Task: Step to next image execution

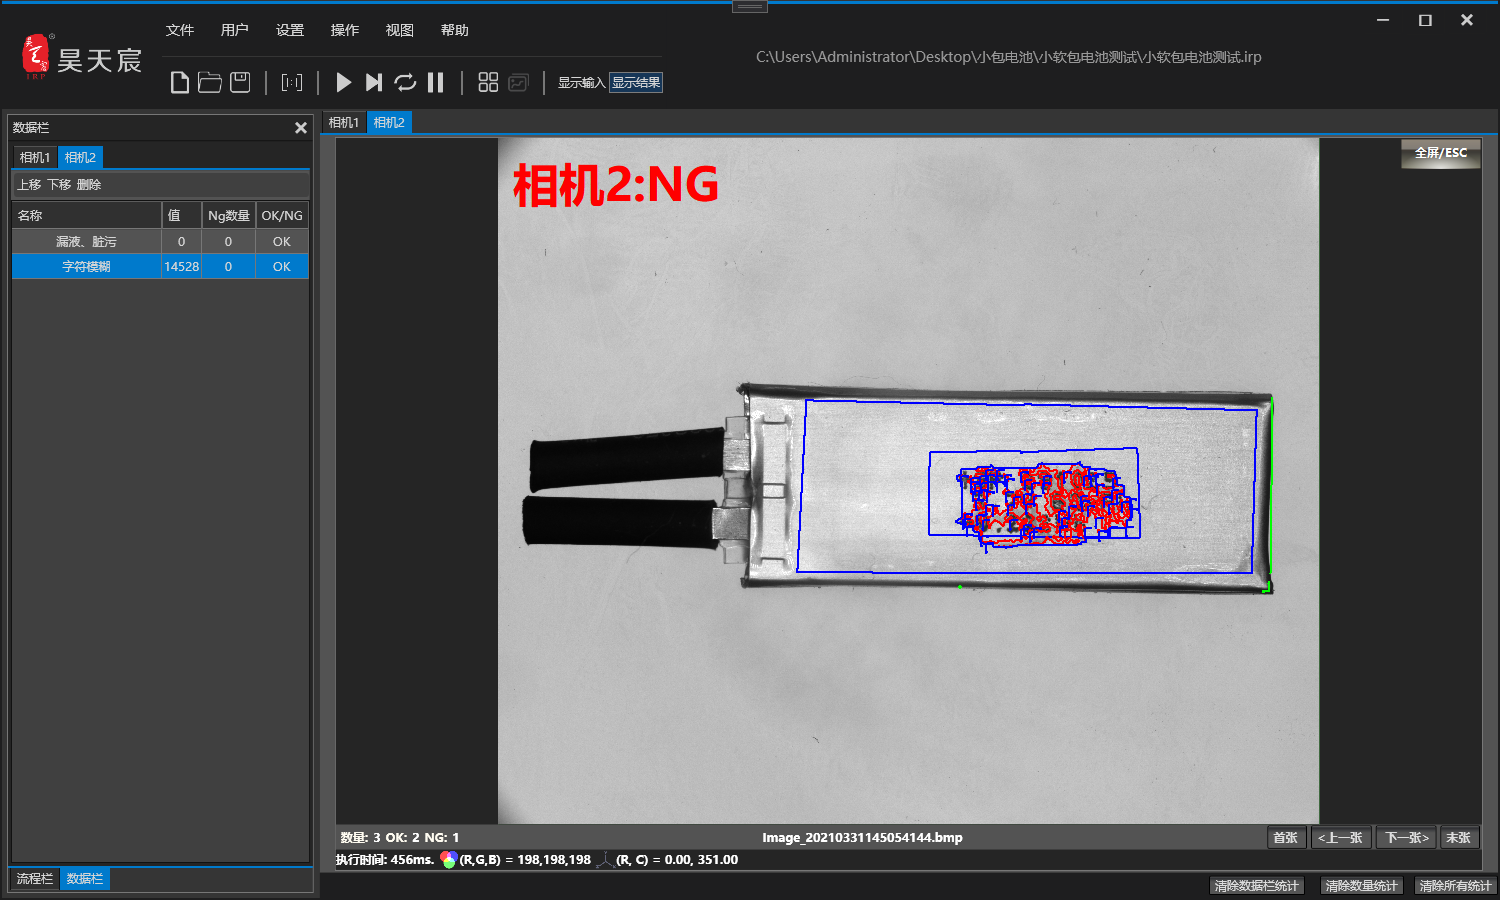Action: [374, 82]
